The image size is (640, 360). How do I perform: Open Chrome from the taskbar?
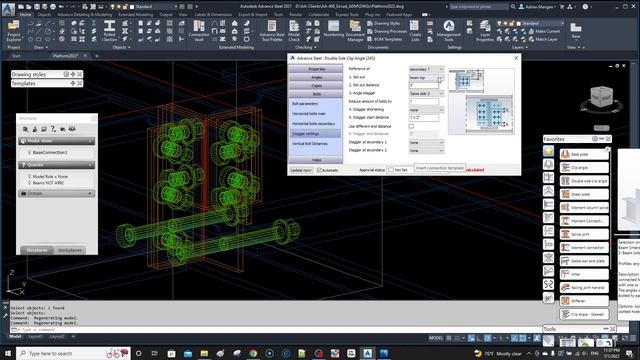coord(253,353)
